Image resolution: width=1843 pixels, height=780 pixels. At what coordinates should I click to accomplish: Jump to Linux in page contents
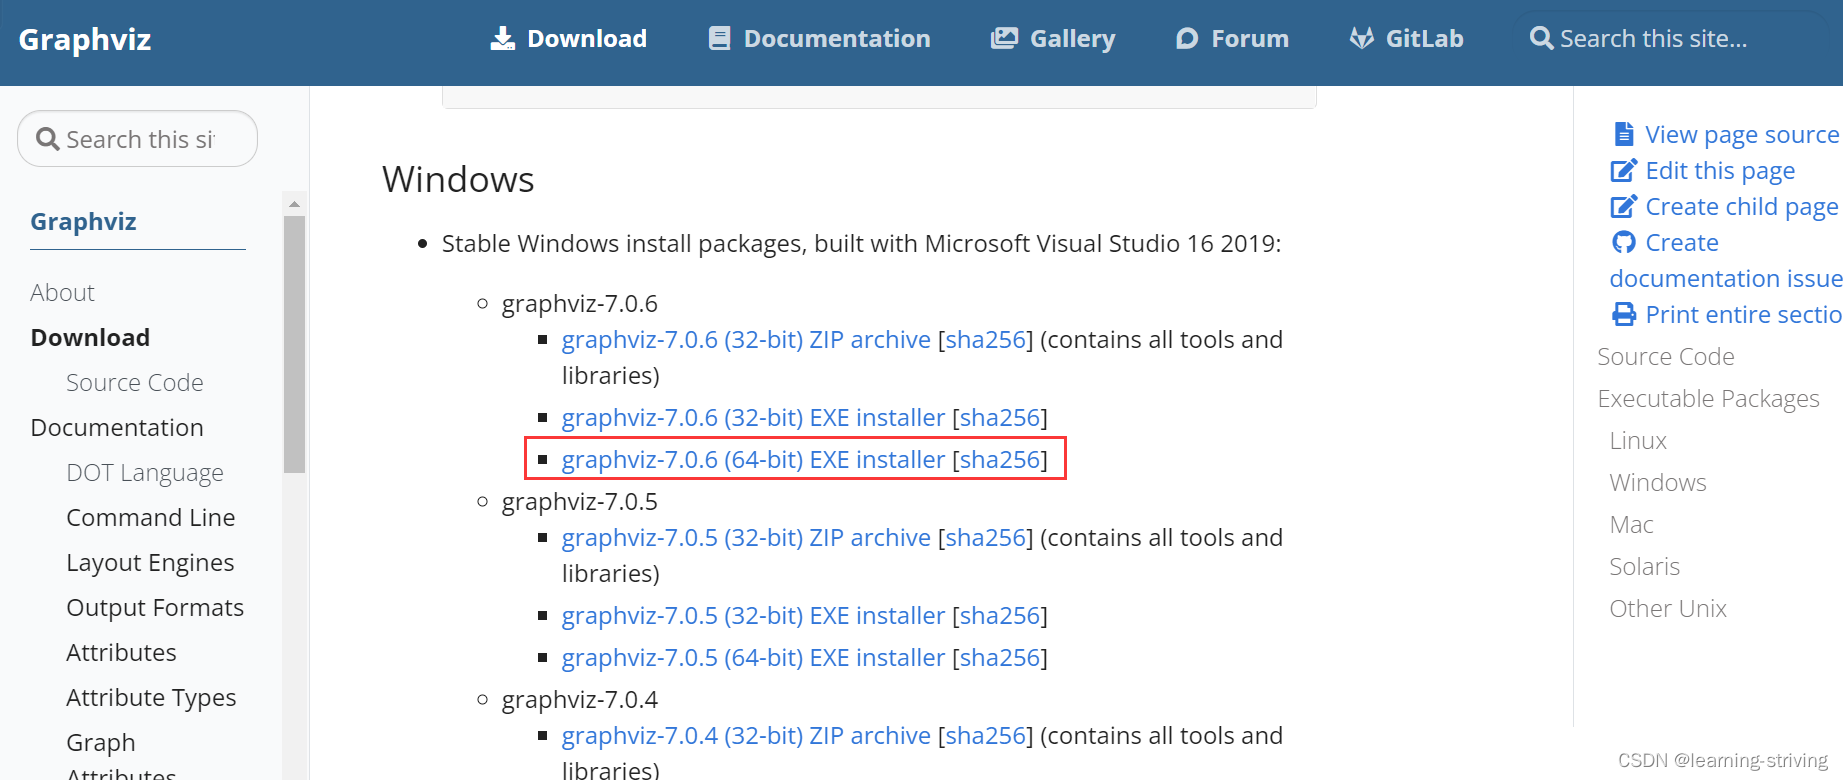pos(1638,440)
